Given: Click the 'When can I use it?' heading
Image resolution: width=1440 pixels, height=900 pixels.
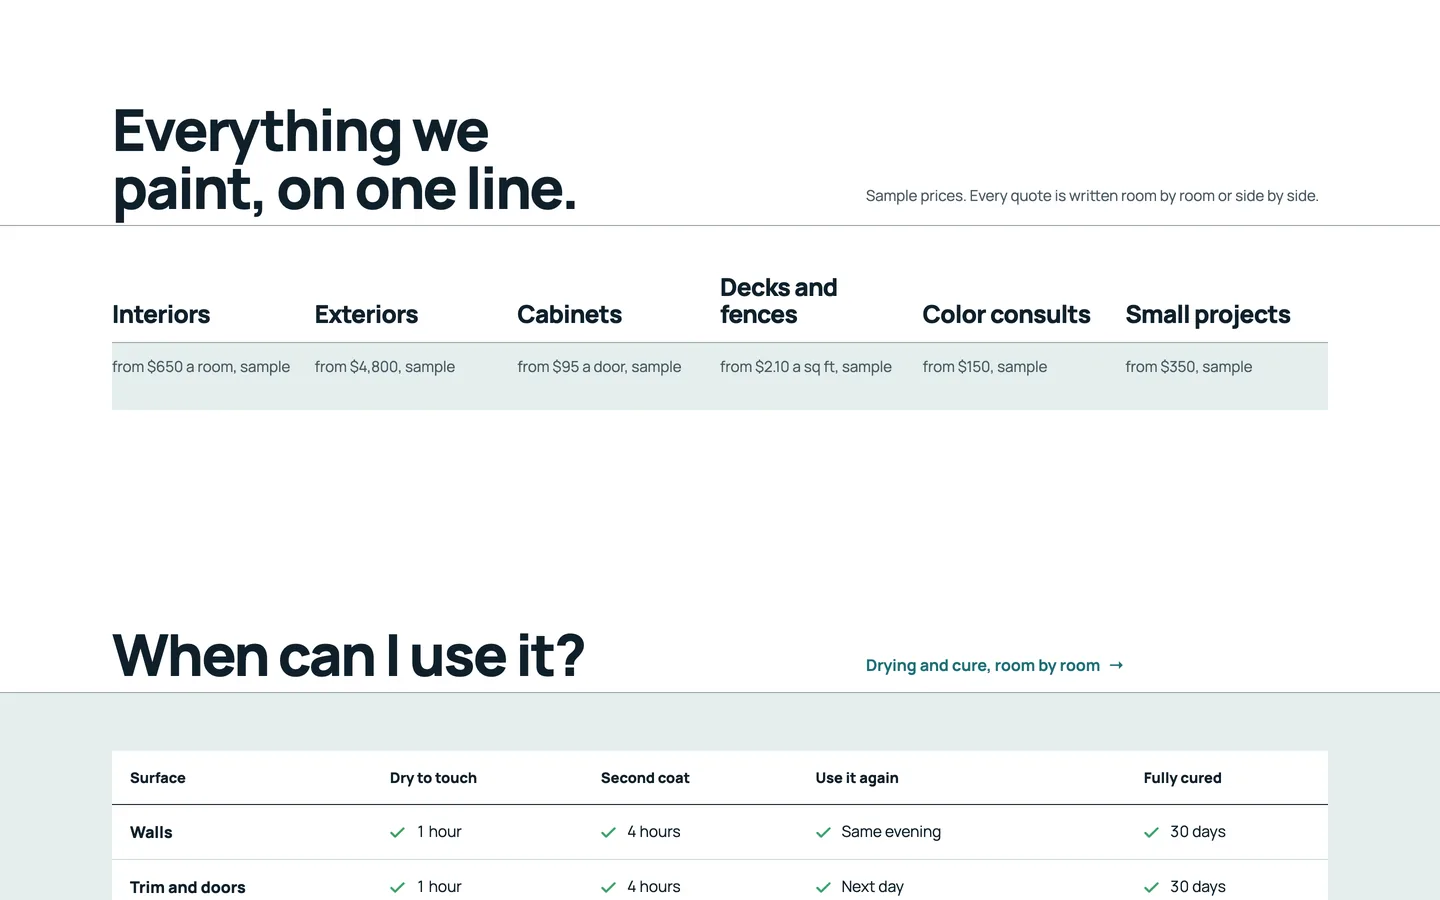Looking at the screenshot, I should point(348,656).
